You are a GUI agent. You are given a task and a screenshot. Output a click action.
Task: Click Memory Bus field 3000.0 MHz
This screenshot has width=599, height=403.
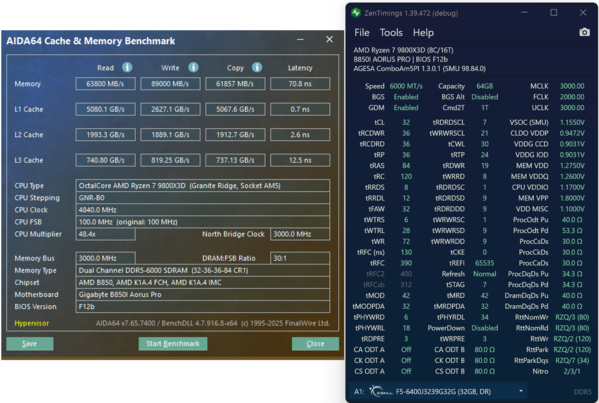click(x=105, y=258)
